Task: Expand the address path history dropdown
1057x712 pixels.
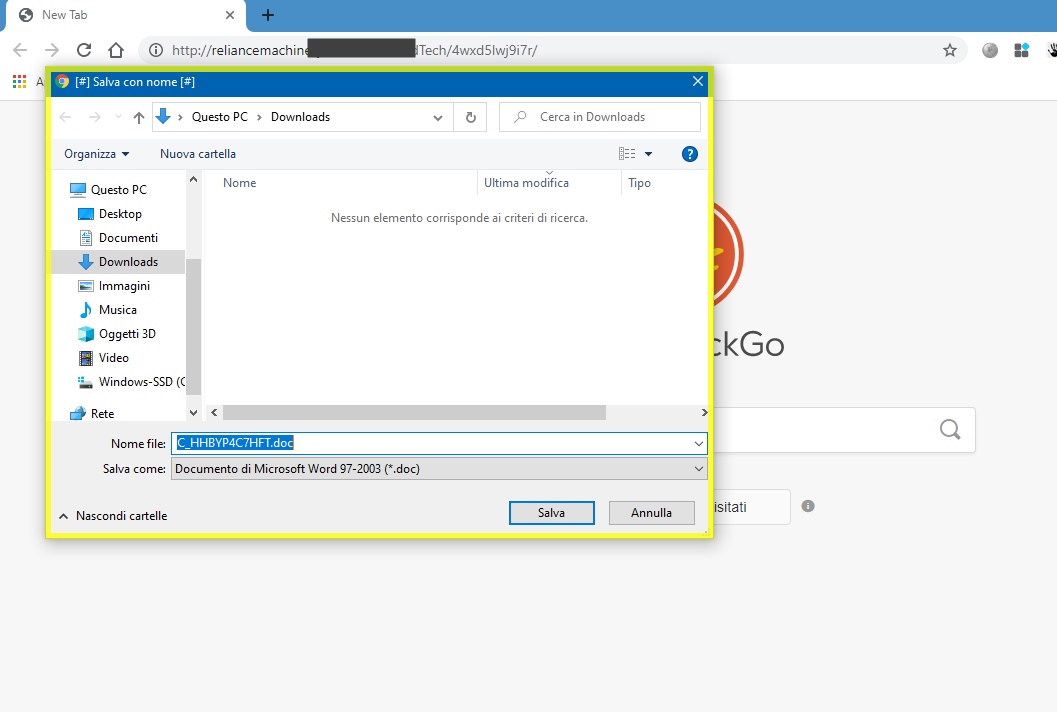Action: pyautogui.click(x=437, y=117)
